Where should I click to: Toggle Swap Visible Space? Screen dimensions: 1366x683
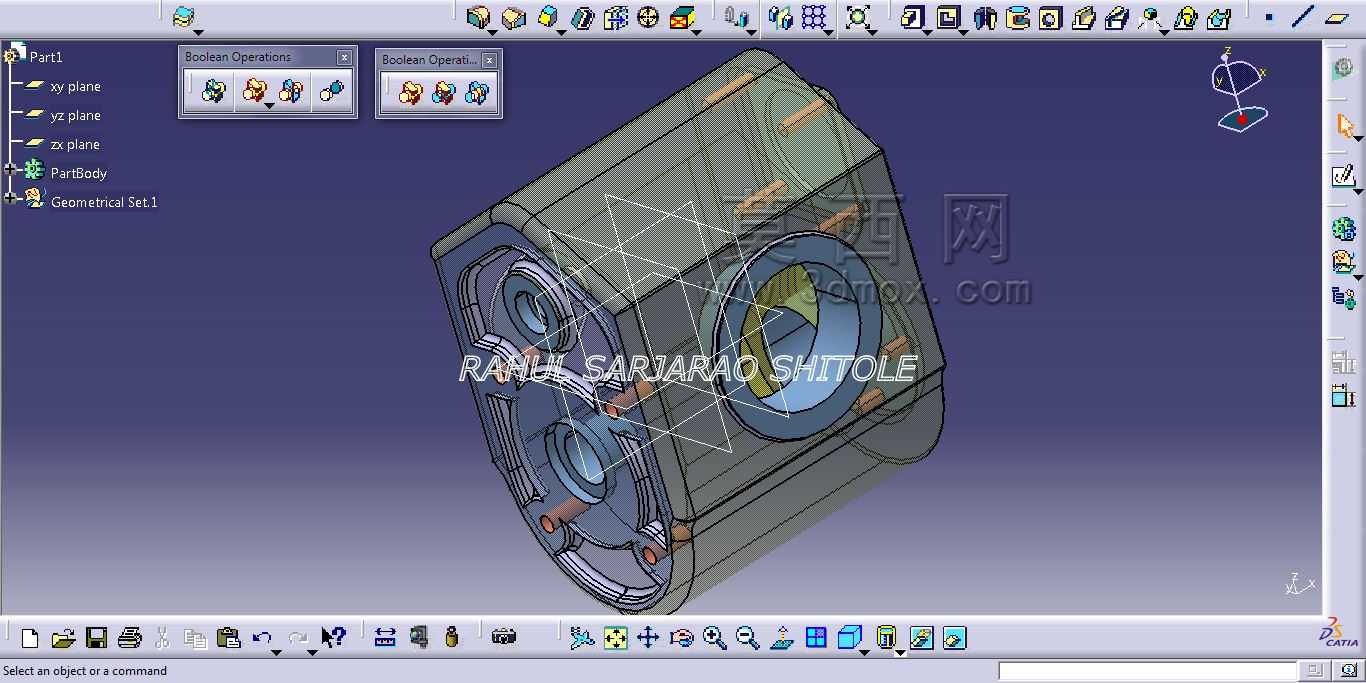(x=954, y=637)
